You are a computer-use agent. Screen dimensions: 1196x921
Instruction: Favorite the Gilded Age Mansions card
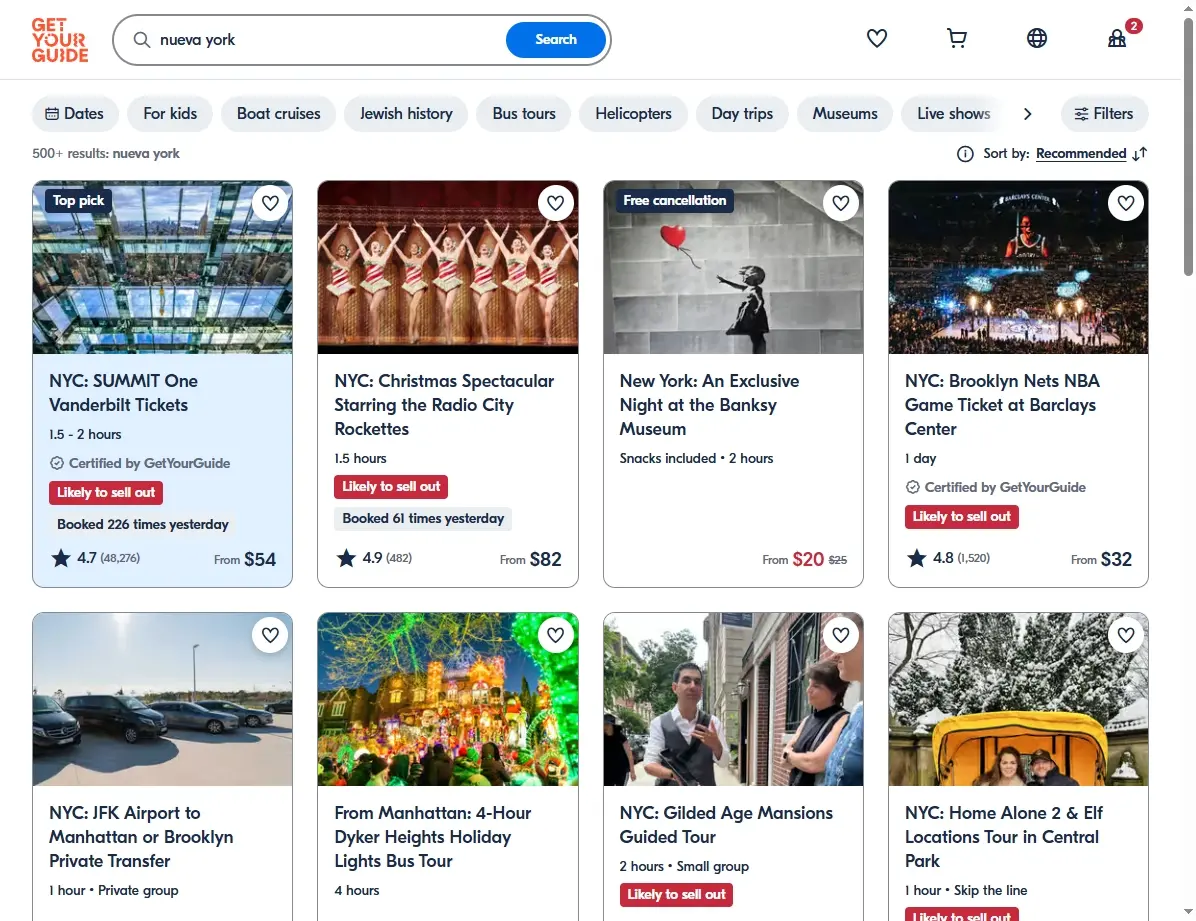click(841, 635)
